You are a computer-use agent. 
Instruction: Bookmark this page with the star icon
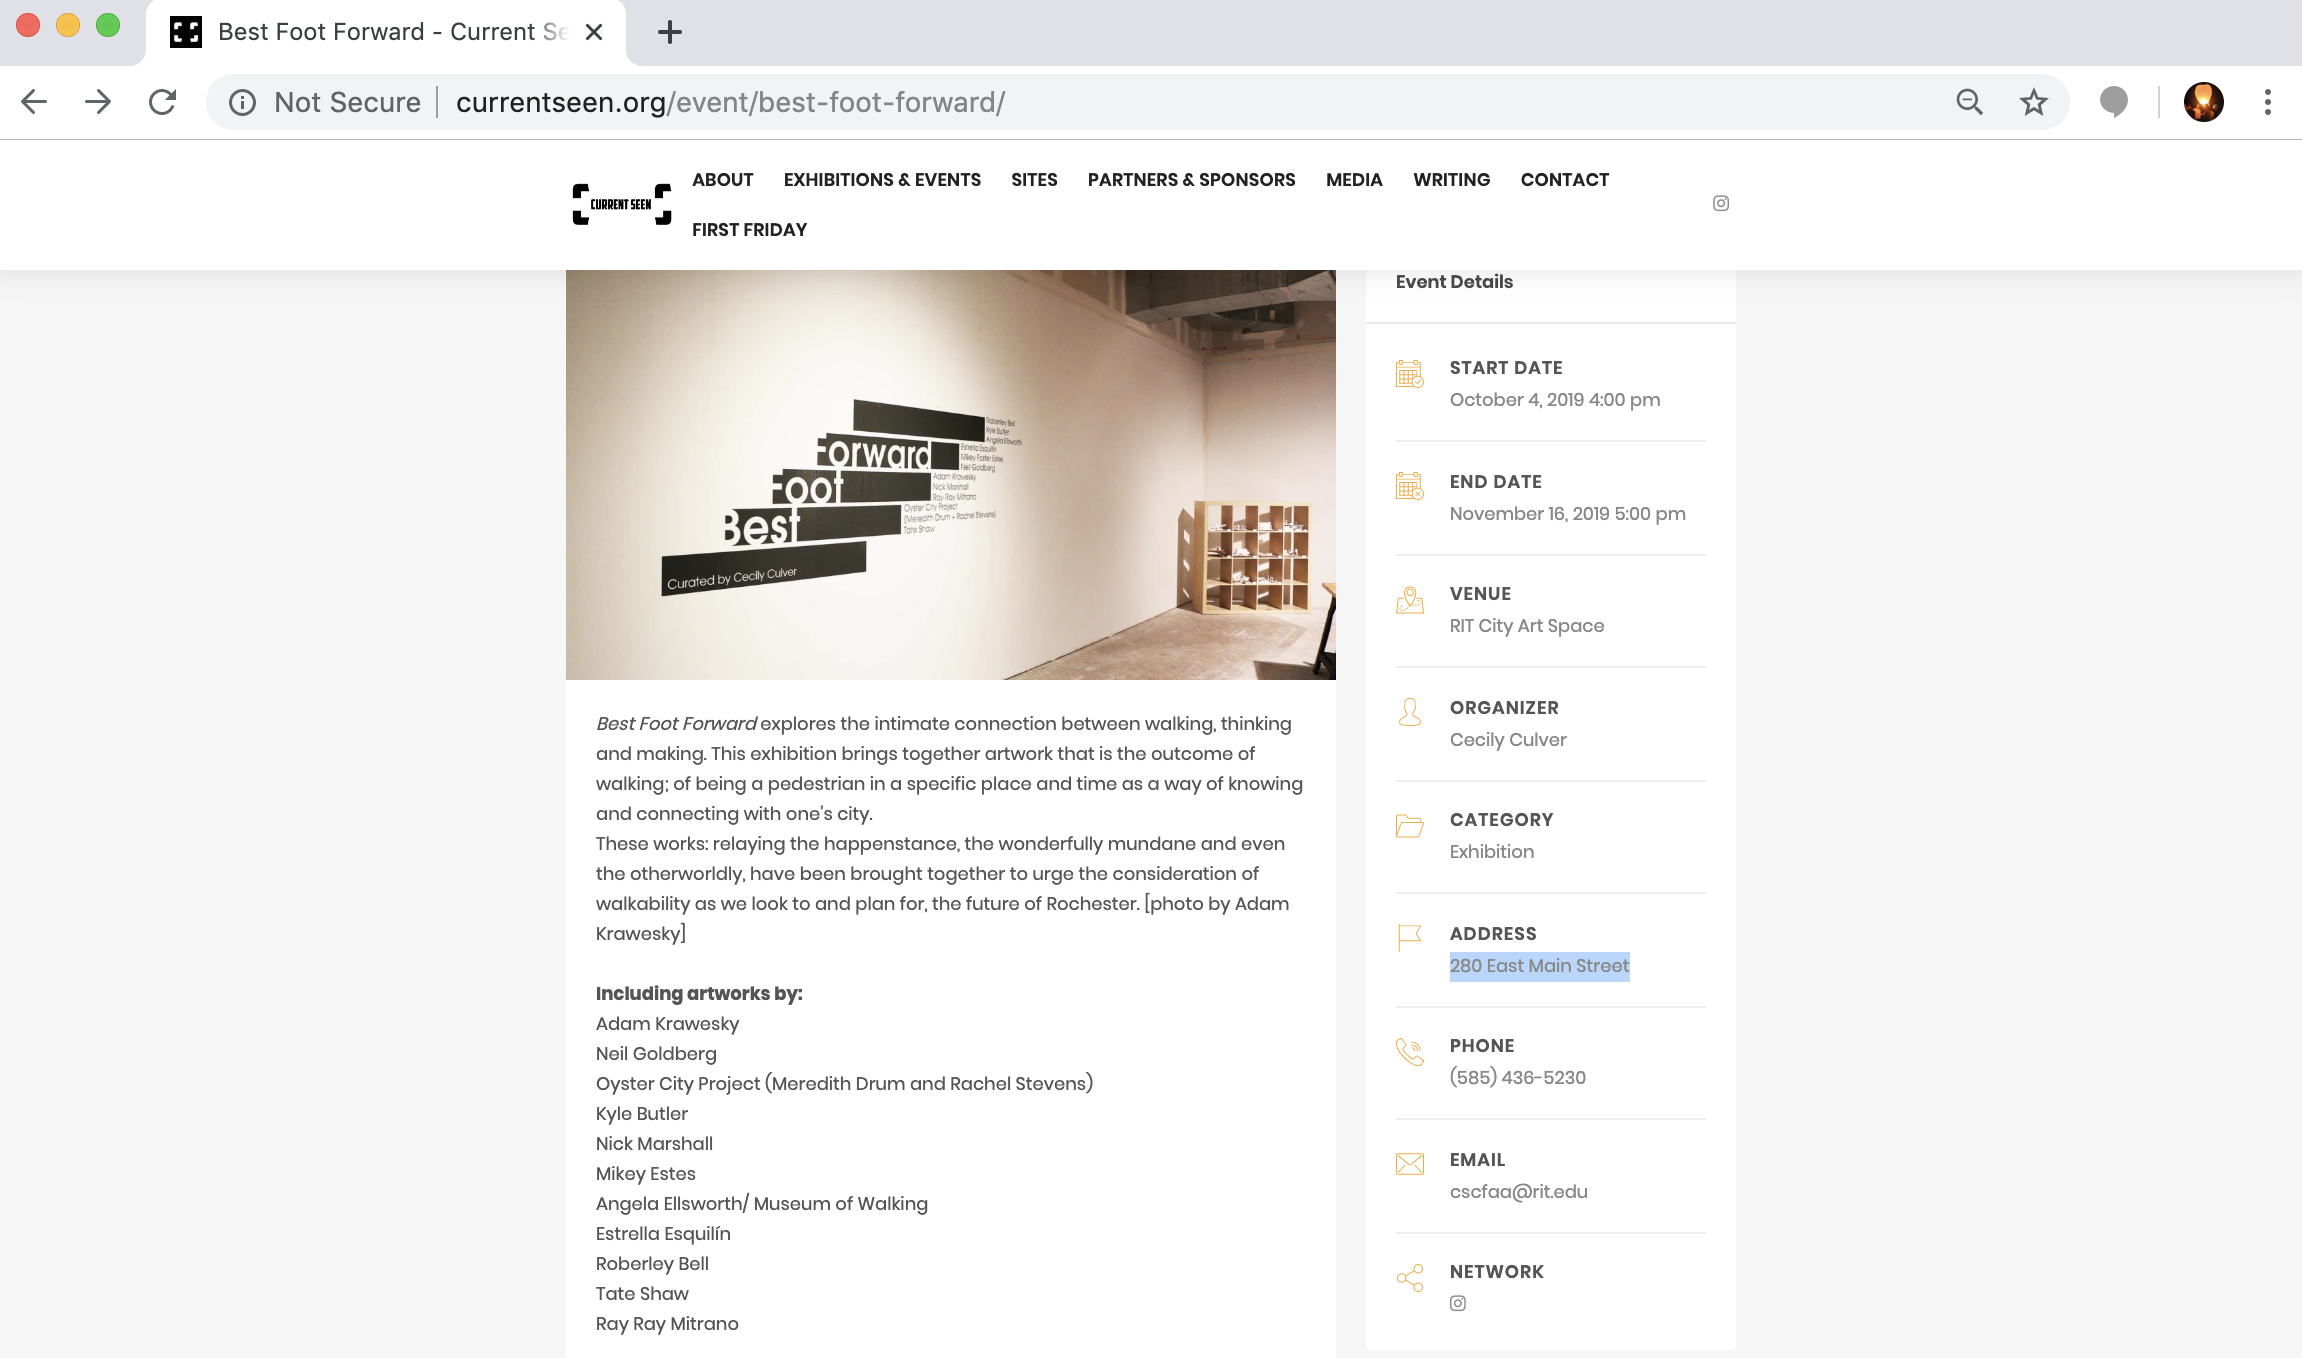tap(2033, 102)
